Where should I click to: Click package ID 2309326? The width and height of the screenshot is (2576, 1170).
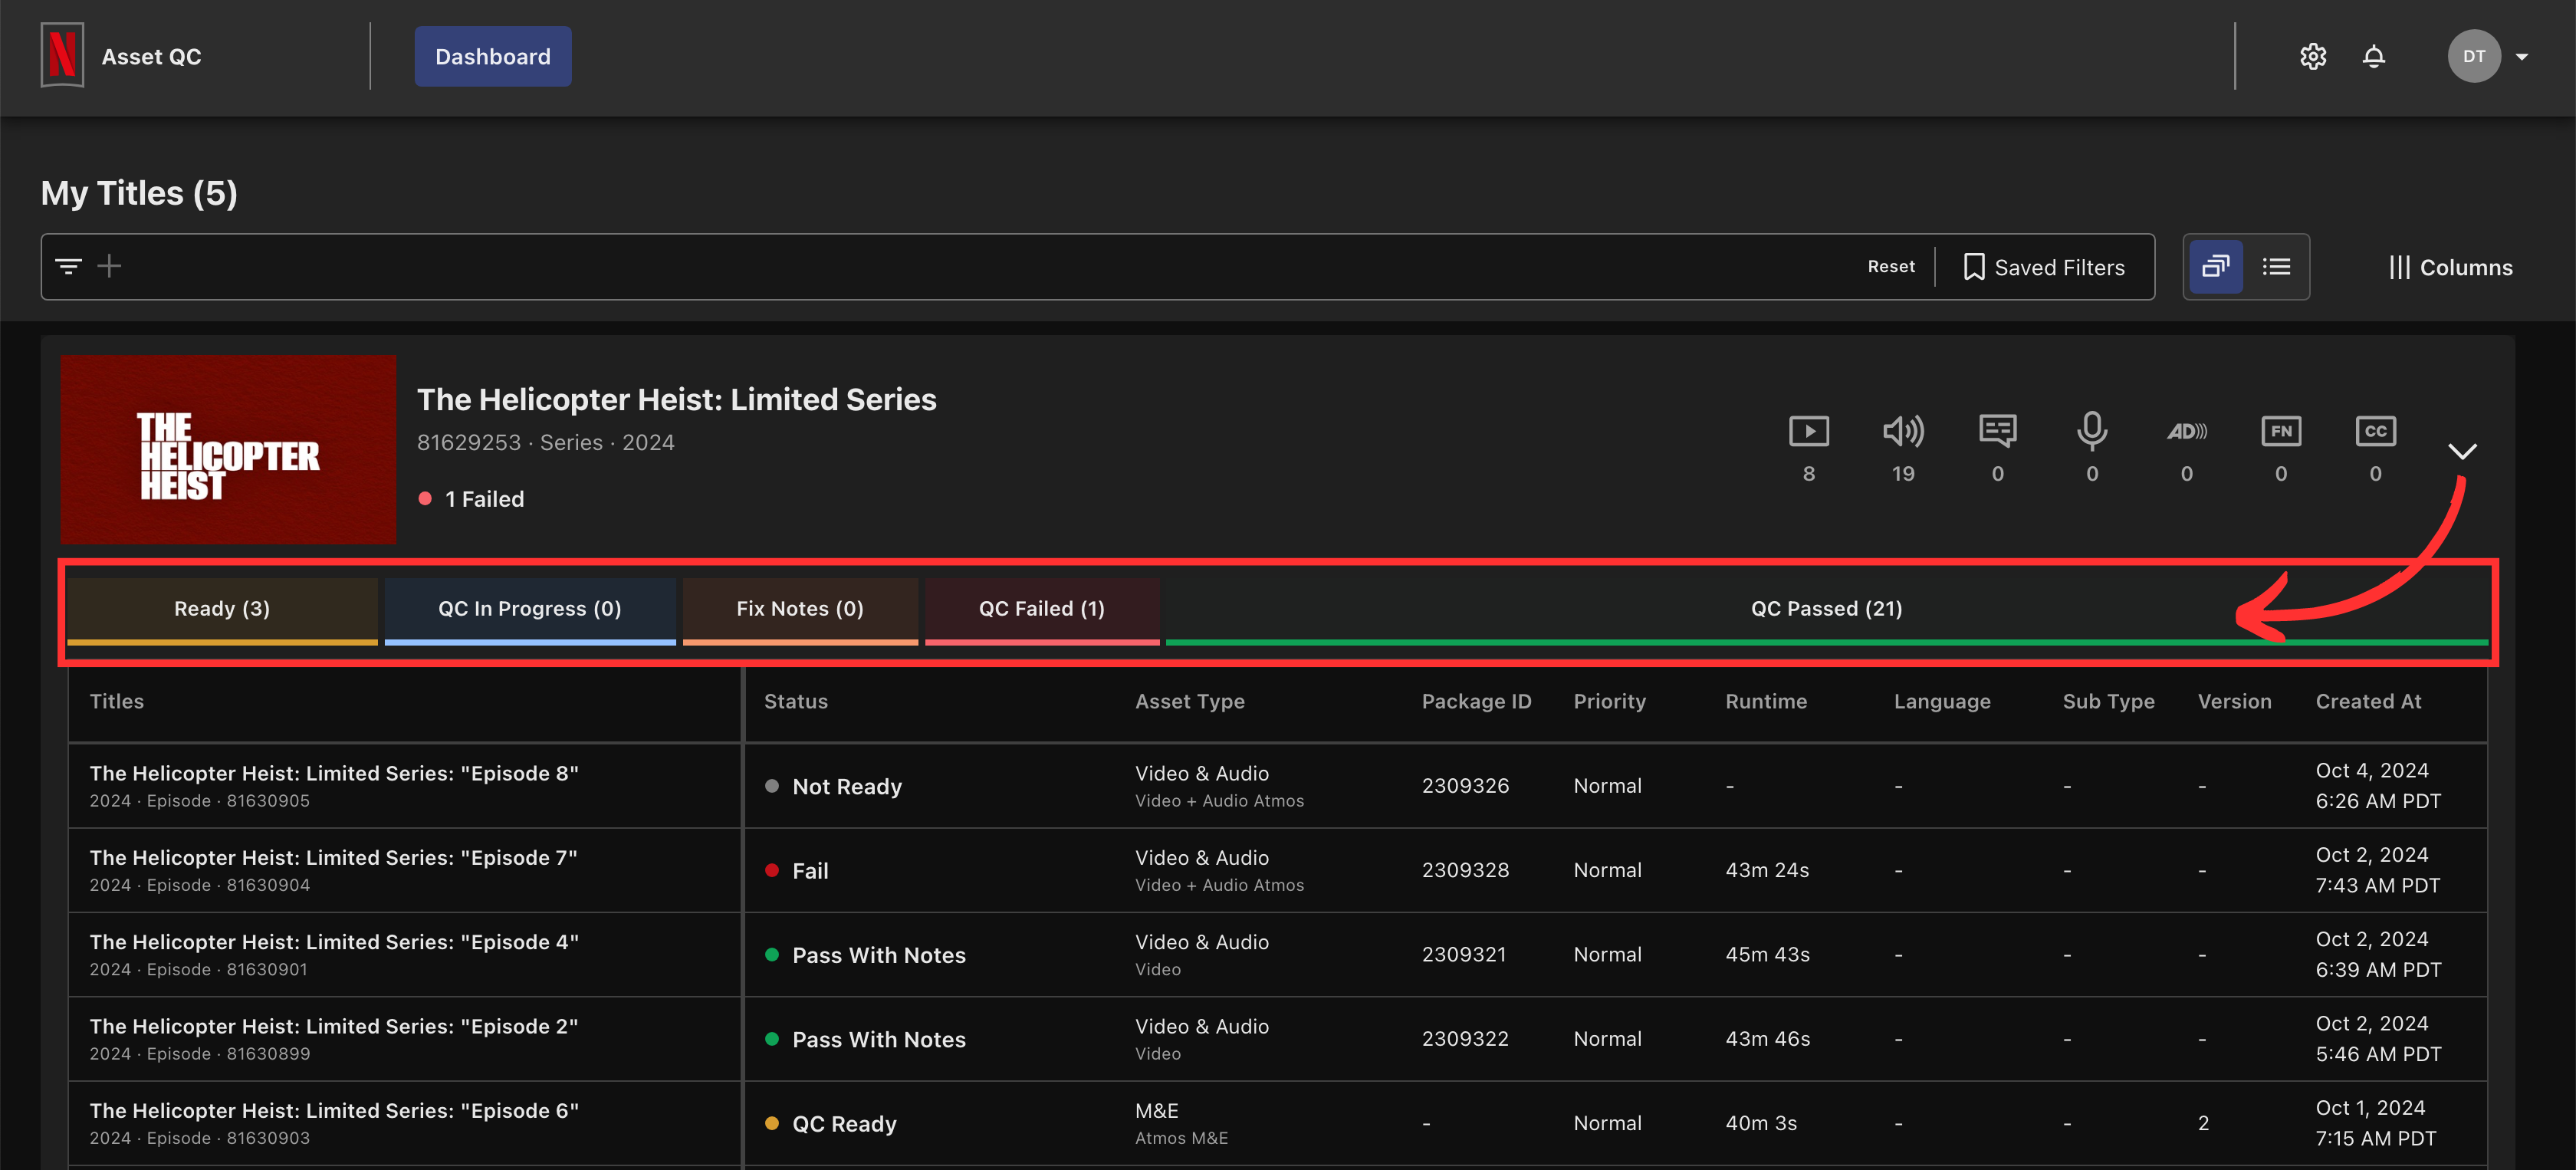pos(1466,786)
